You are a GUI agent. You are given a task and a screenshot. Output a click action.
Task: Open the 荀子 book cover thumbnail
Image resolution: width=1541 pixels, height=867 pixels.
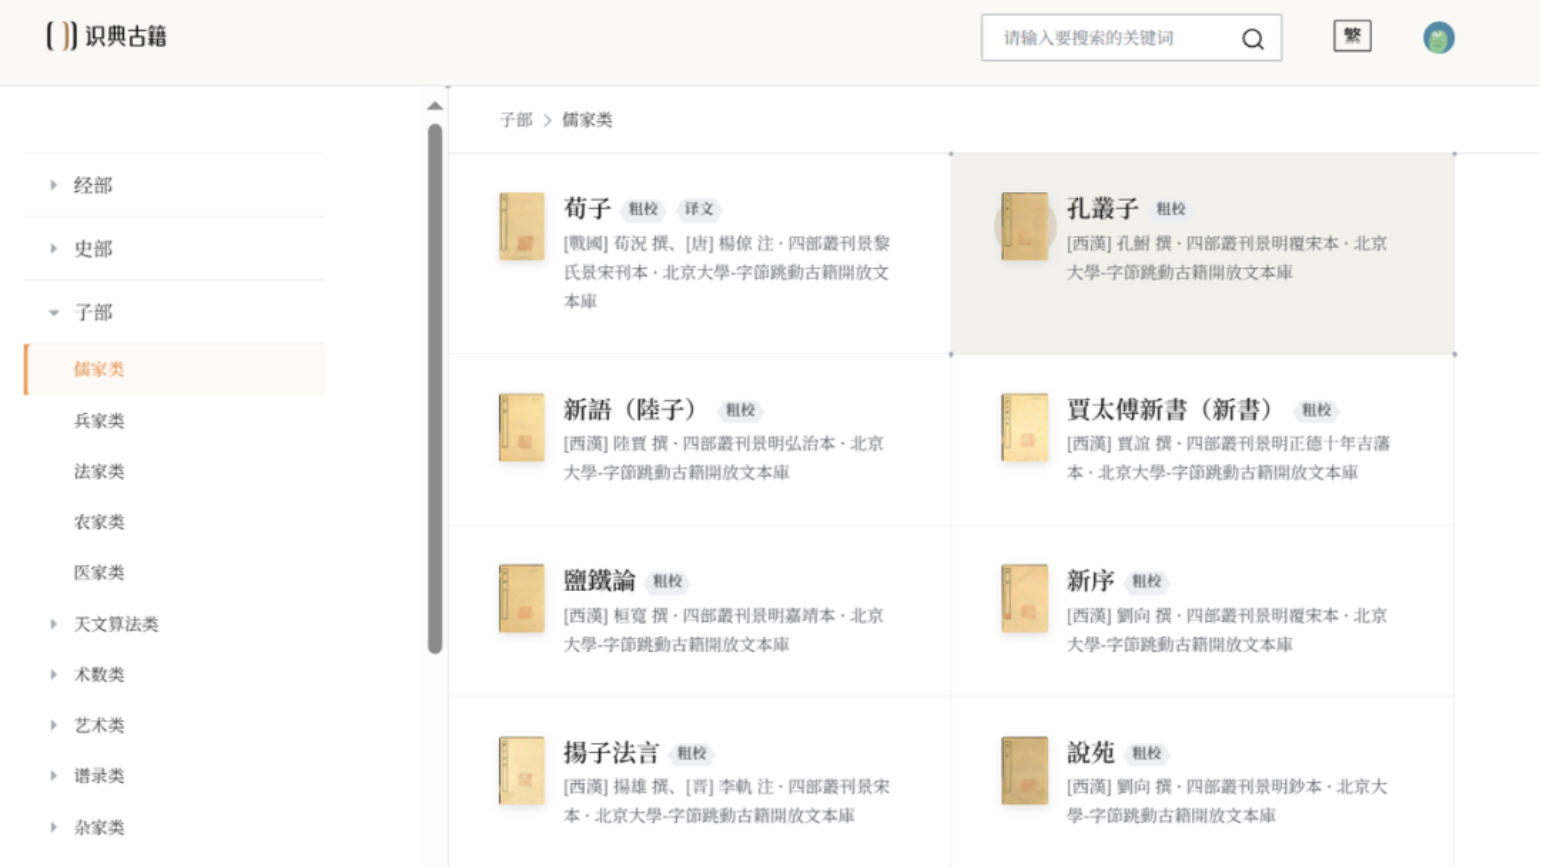[522, 226]
